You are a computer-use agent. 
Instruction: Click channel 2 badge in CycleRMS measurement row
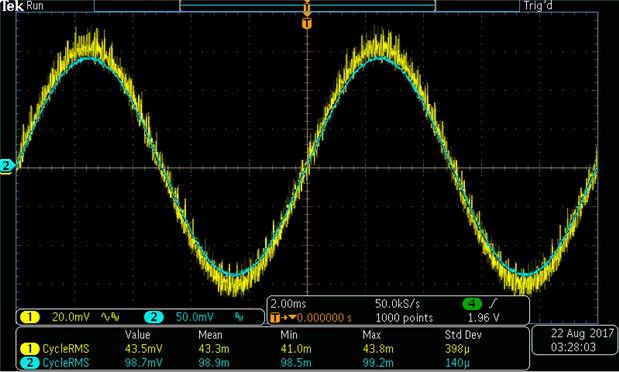coord(30,363)
